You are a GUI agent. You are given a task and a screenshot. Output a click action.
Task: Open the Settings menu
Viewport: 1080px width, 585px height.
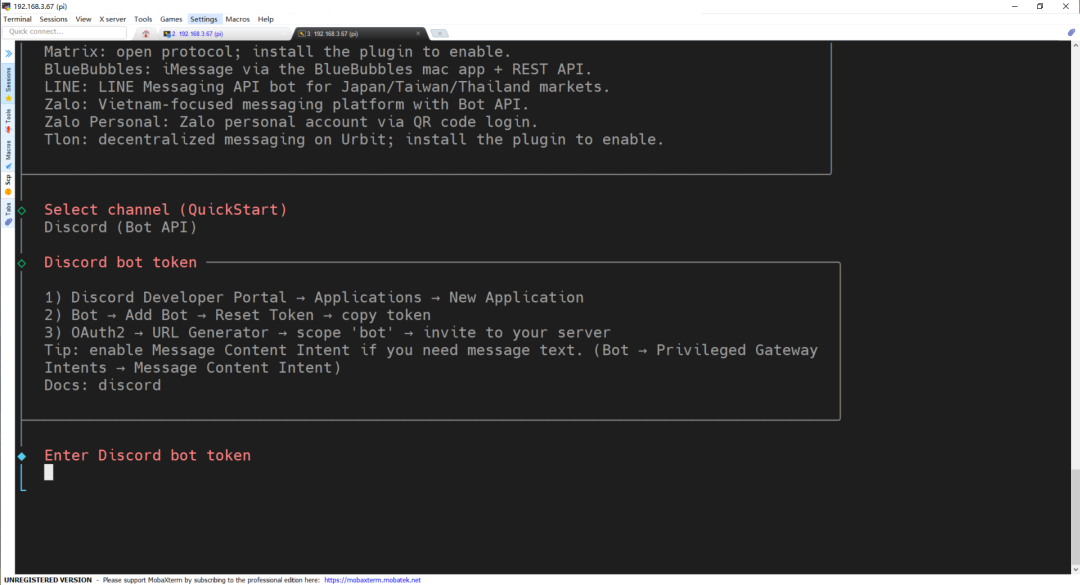coord(203,19)
